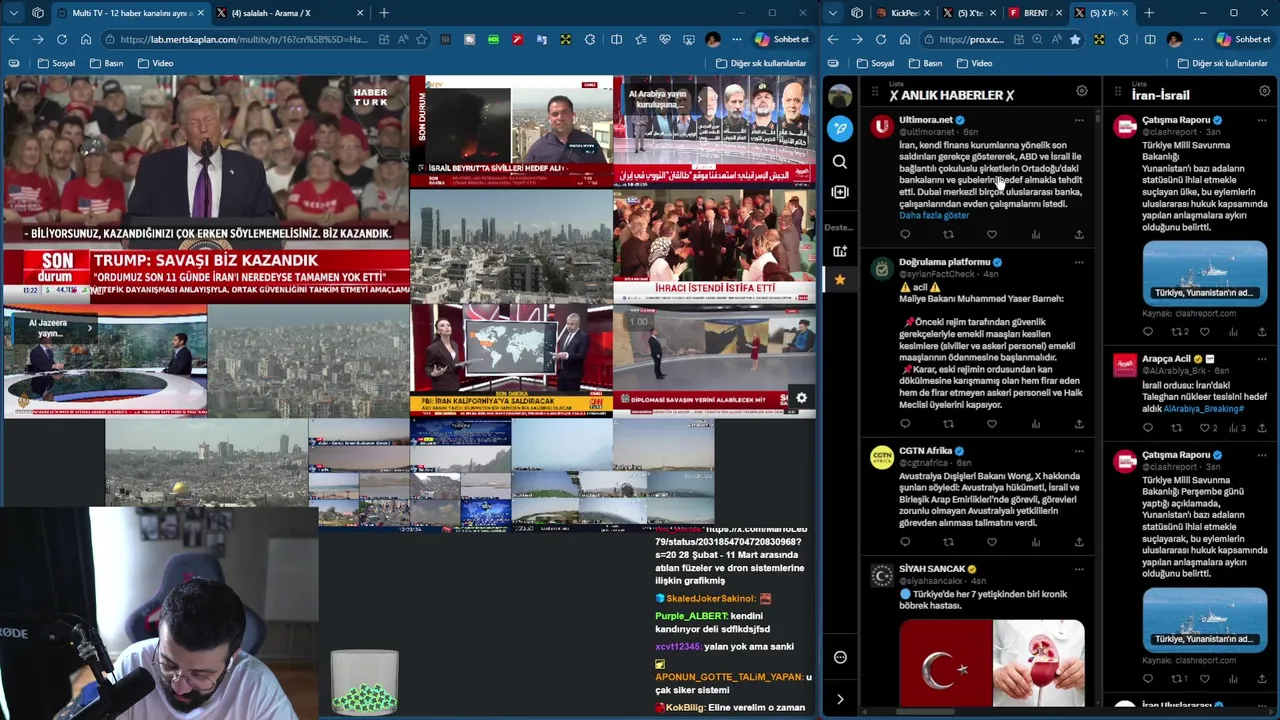Open more menu on SİYAH SANCAK post
This screenshot has height=720, width=1280.
coord(1078,569)
